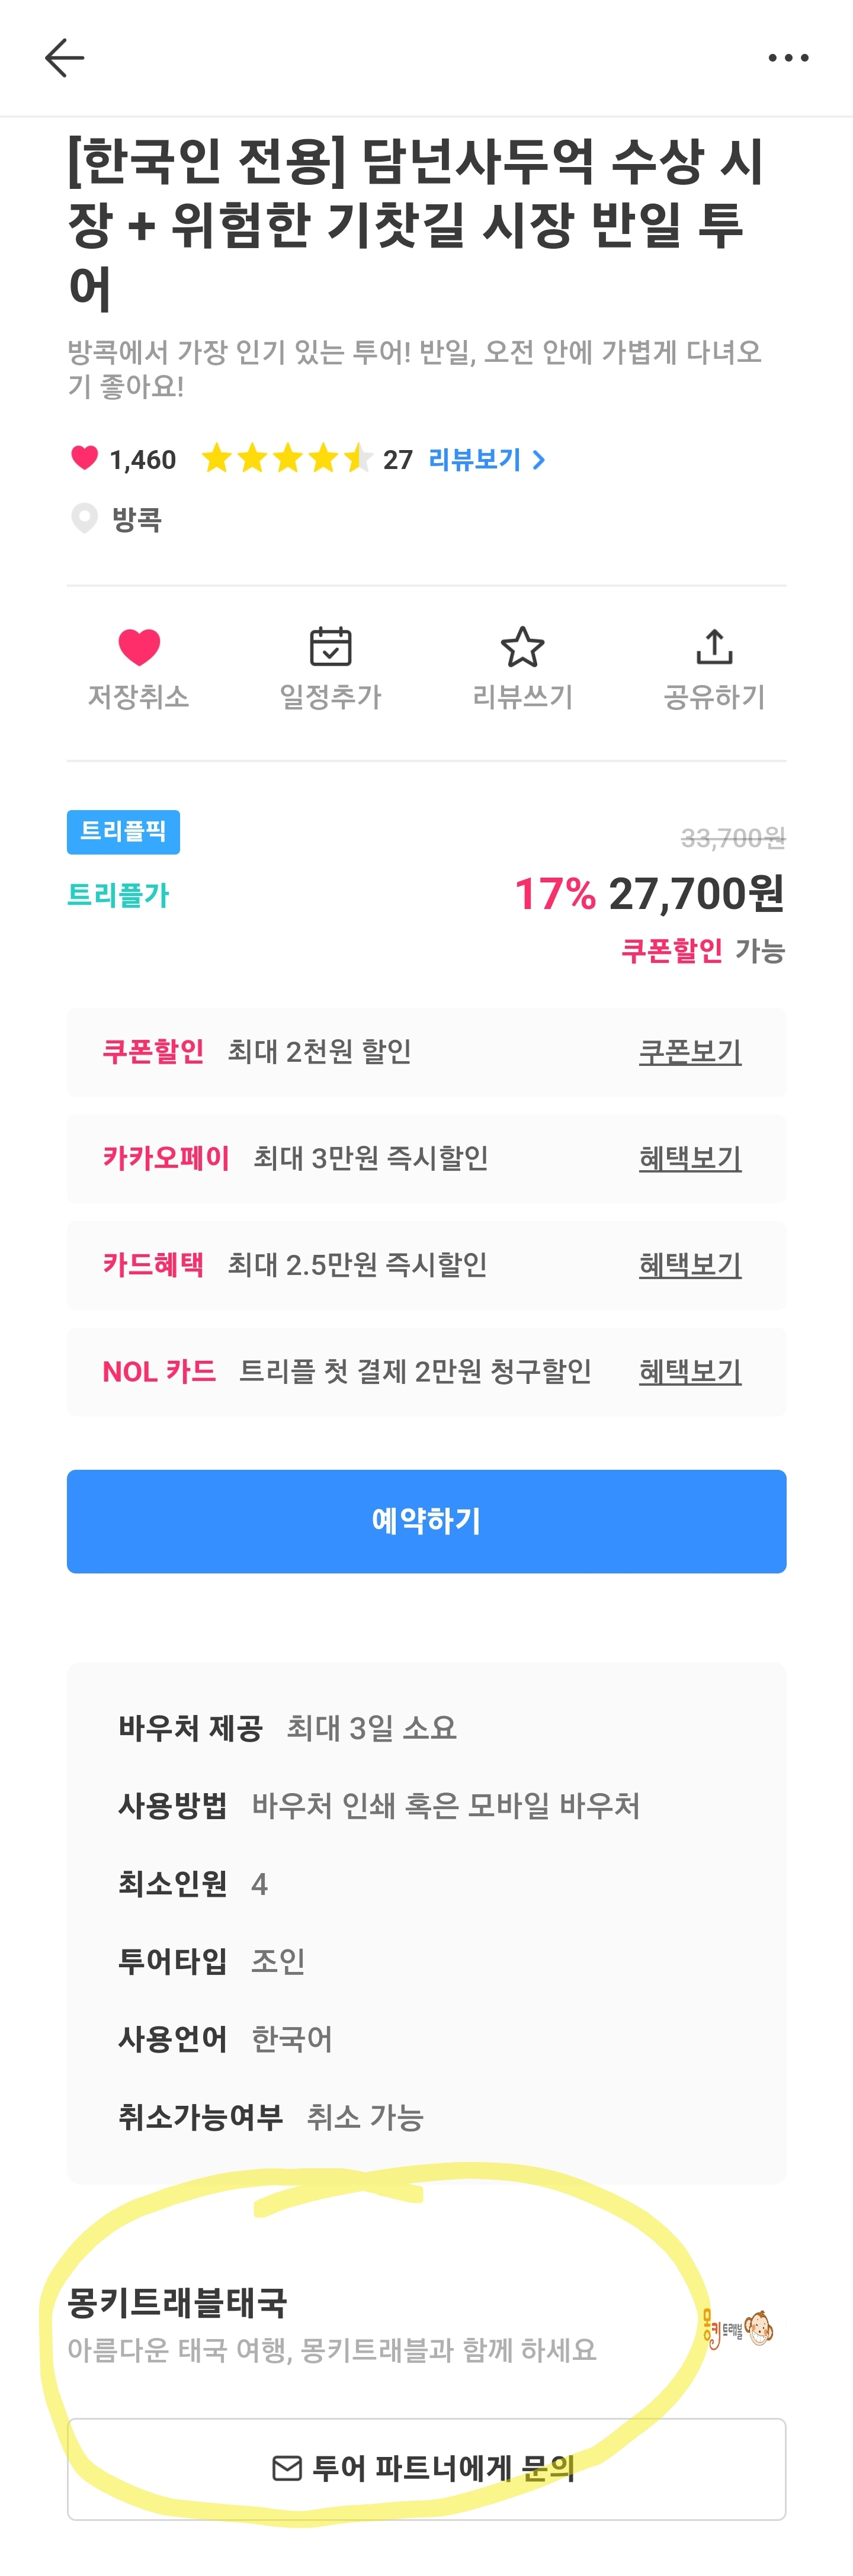Tap the 공유하기 share icon
Viewport: 853px width, 2576px height.
[714, 646]
